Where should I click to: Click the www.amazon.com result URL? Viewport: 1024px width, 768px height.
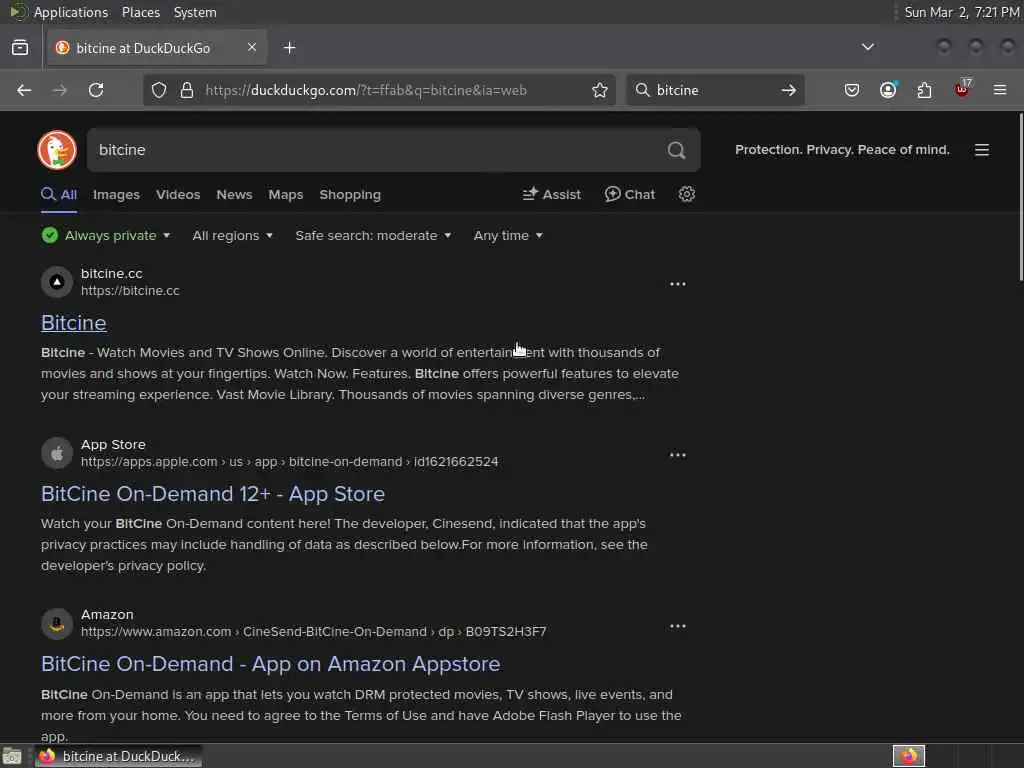313,632
